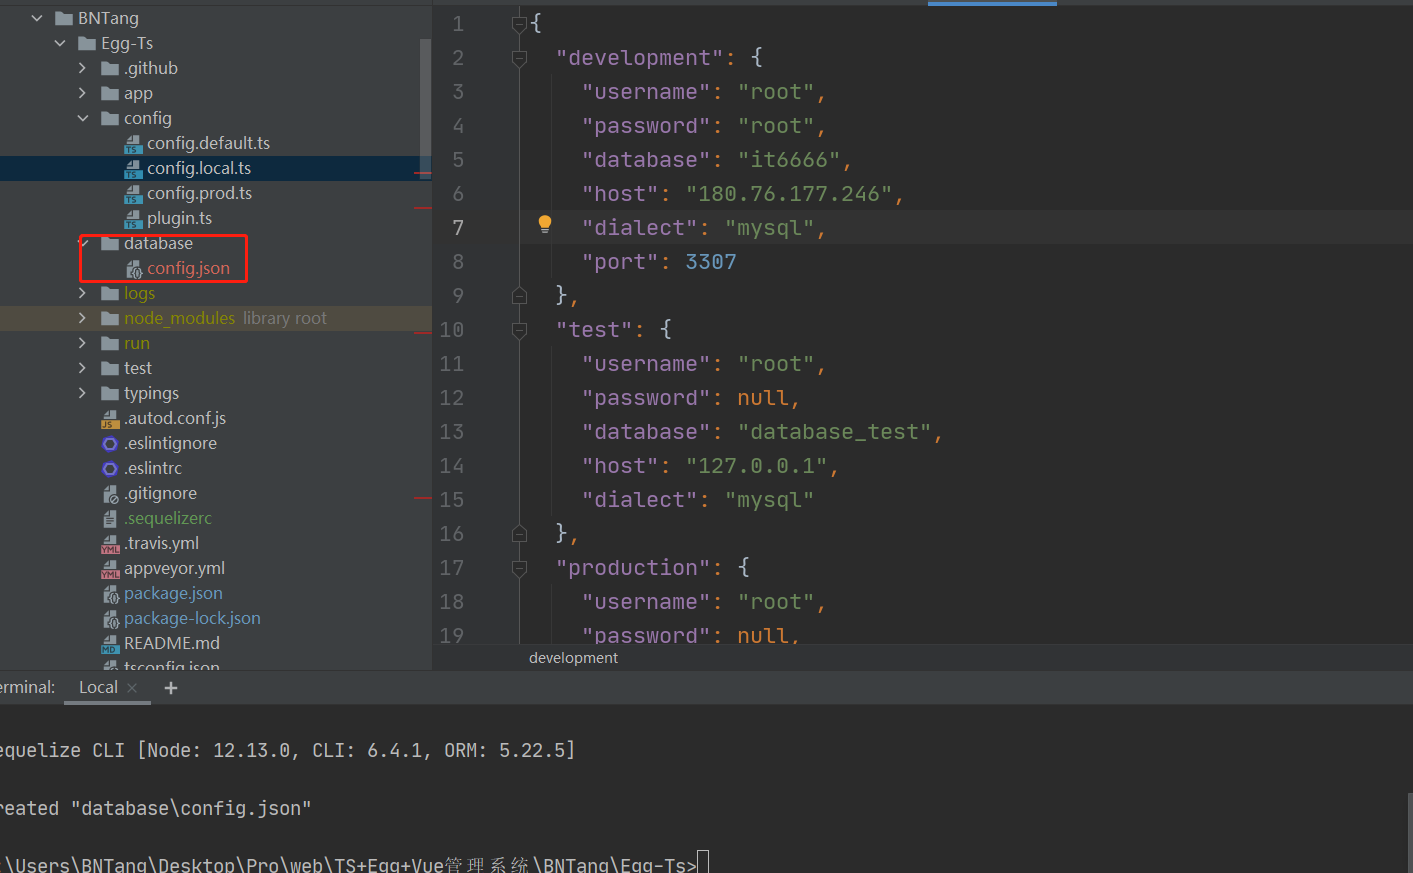The height and width of the screenshot is (873, 1413).
Task: Click the .sequelizerc file icon
Action: pos(110,519)
